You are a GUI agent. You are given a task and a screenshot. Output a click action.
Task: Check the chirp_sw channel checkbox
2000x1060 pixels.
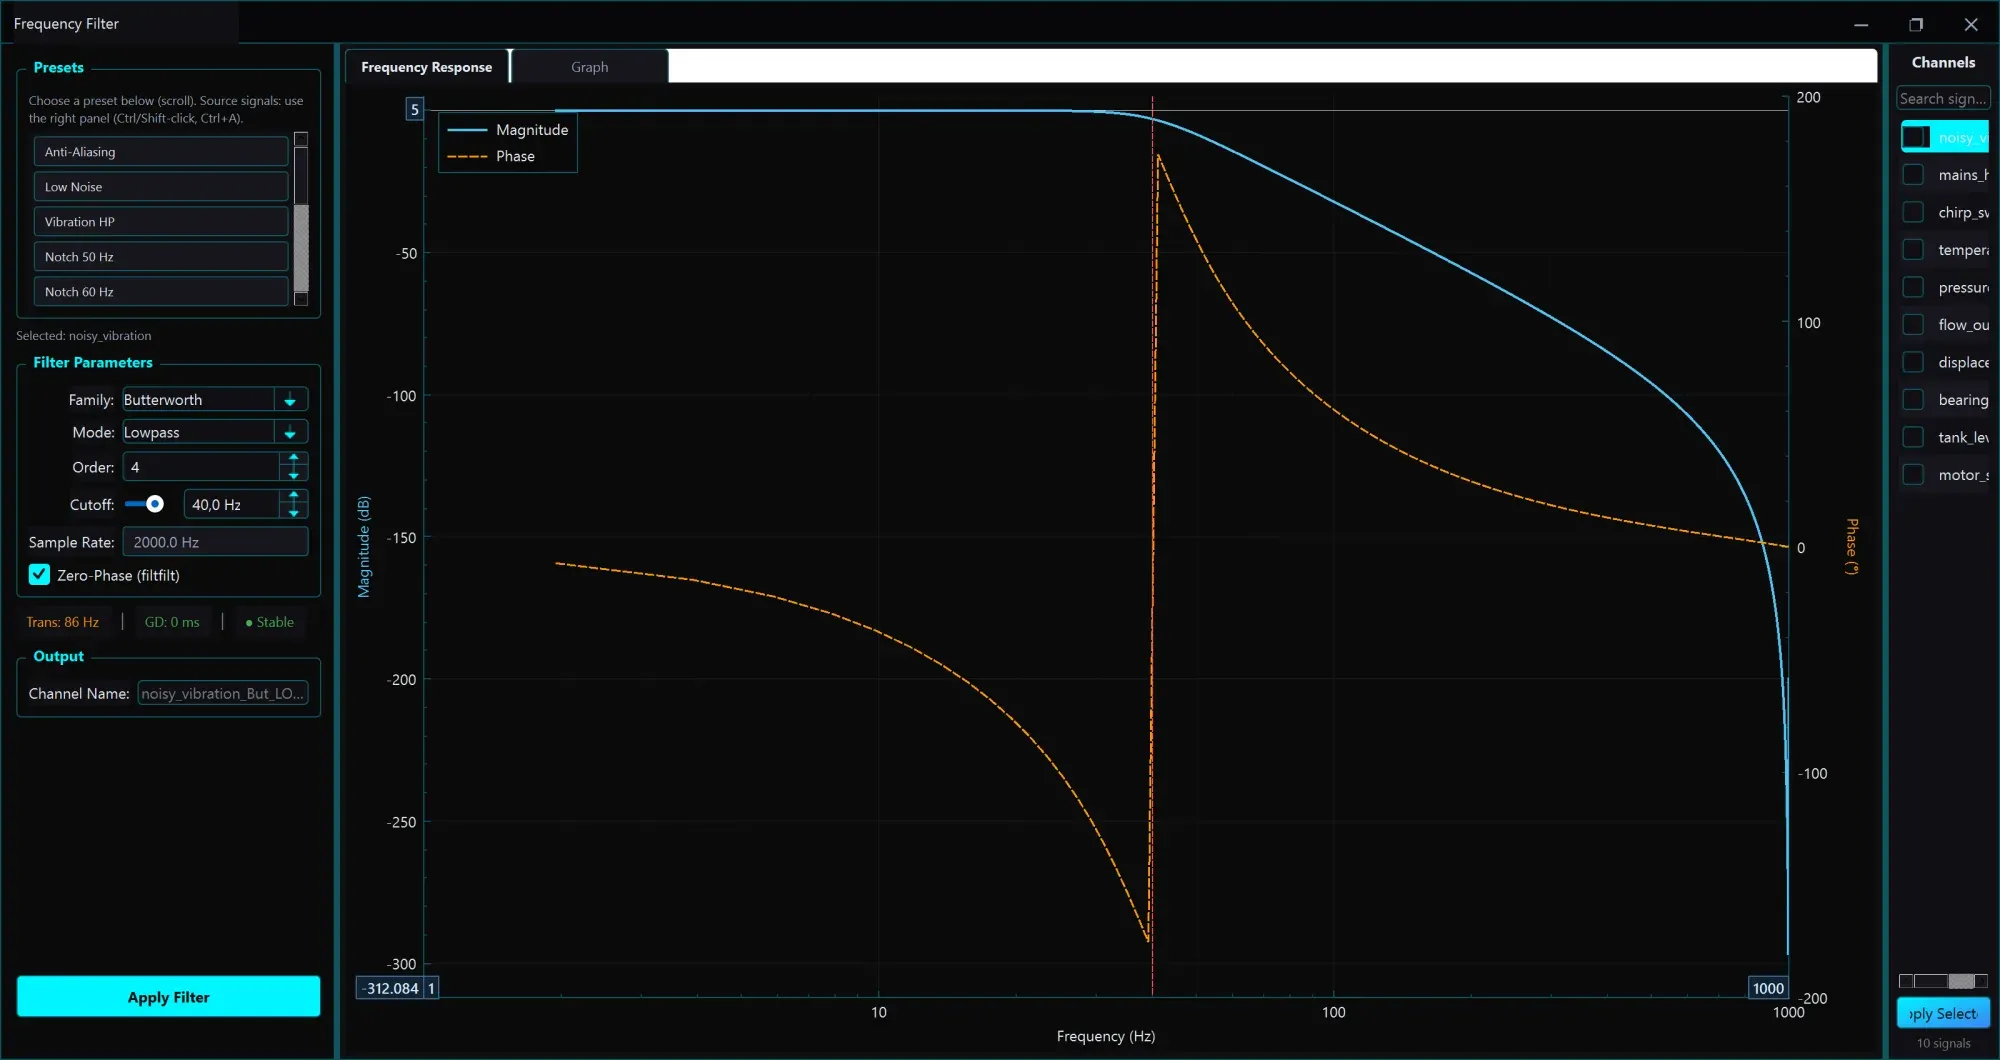pyautogui.click(x=1913, y=212)
